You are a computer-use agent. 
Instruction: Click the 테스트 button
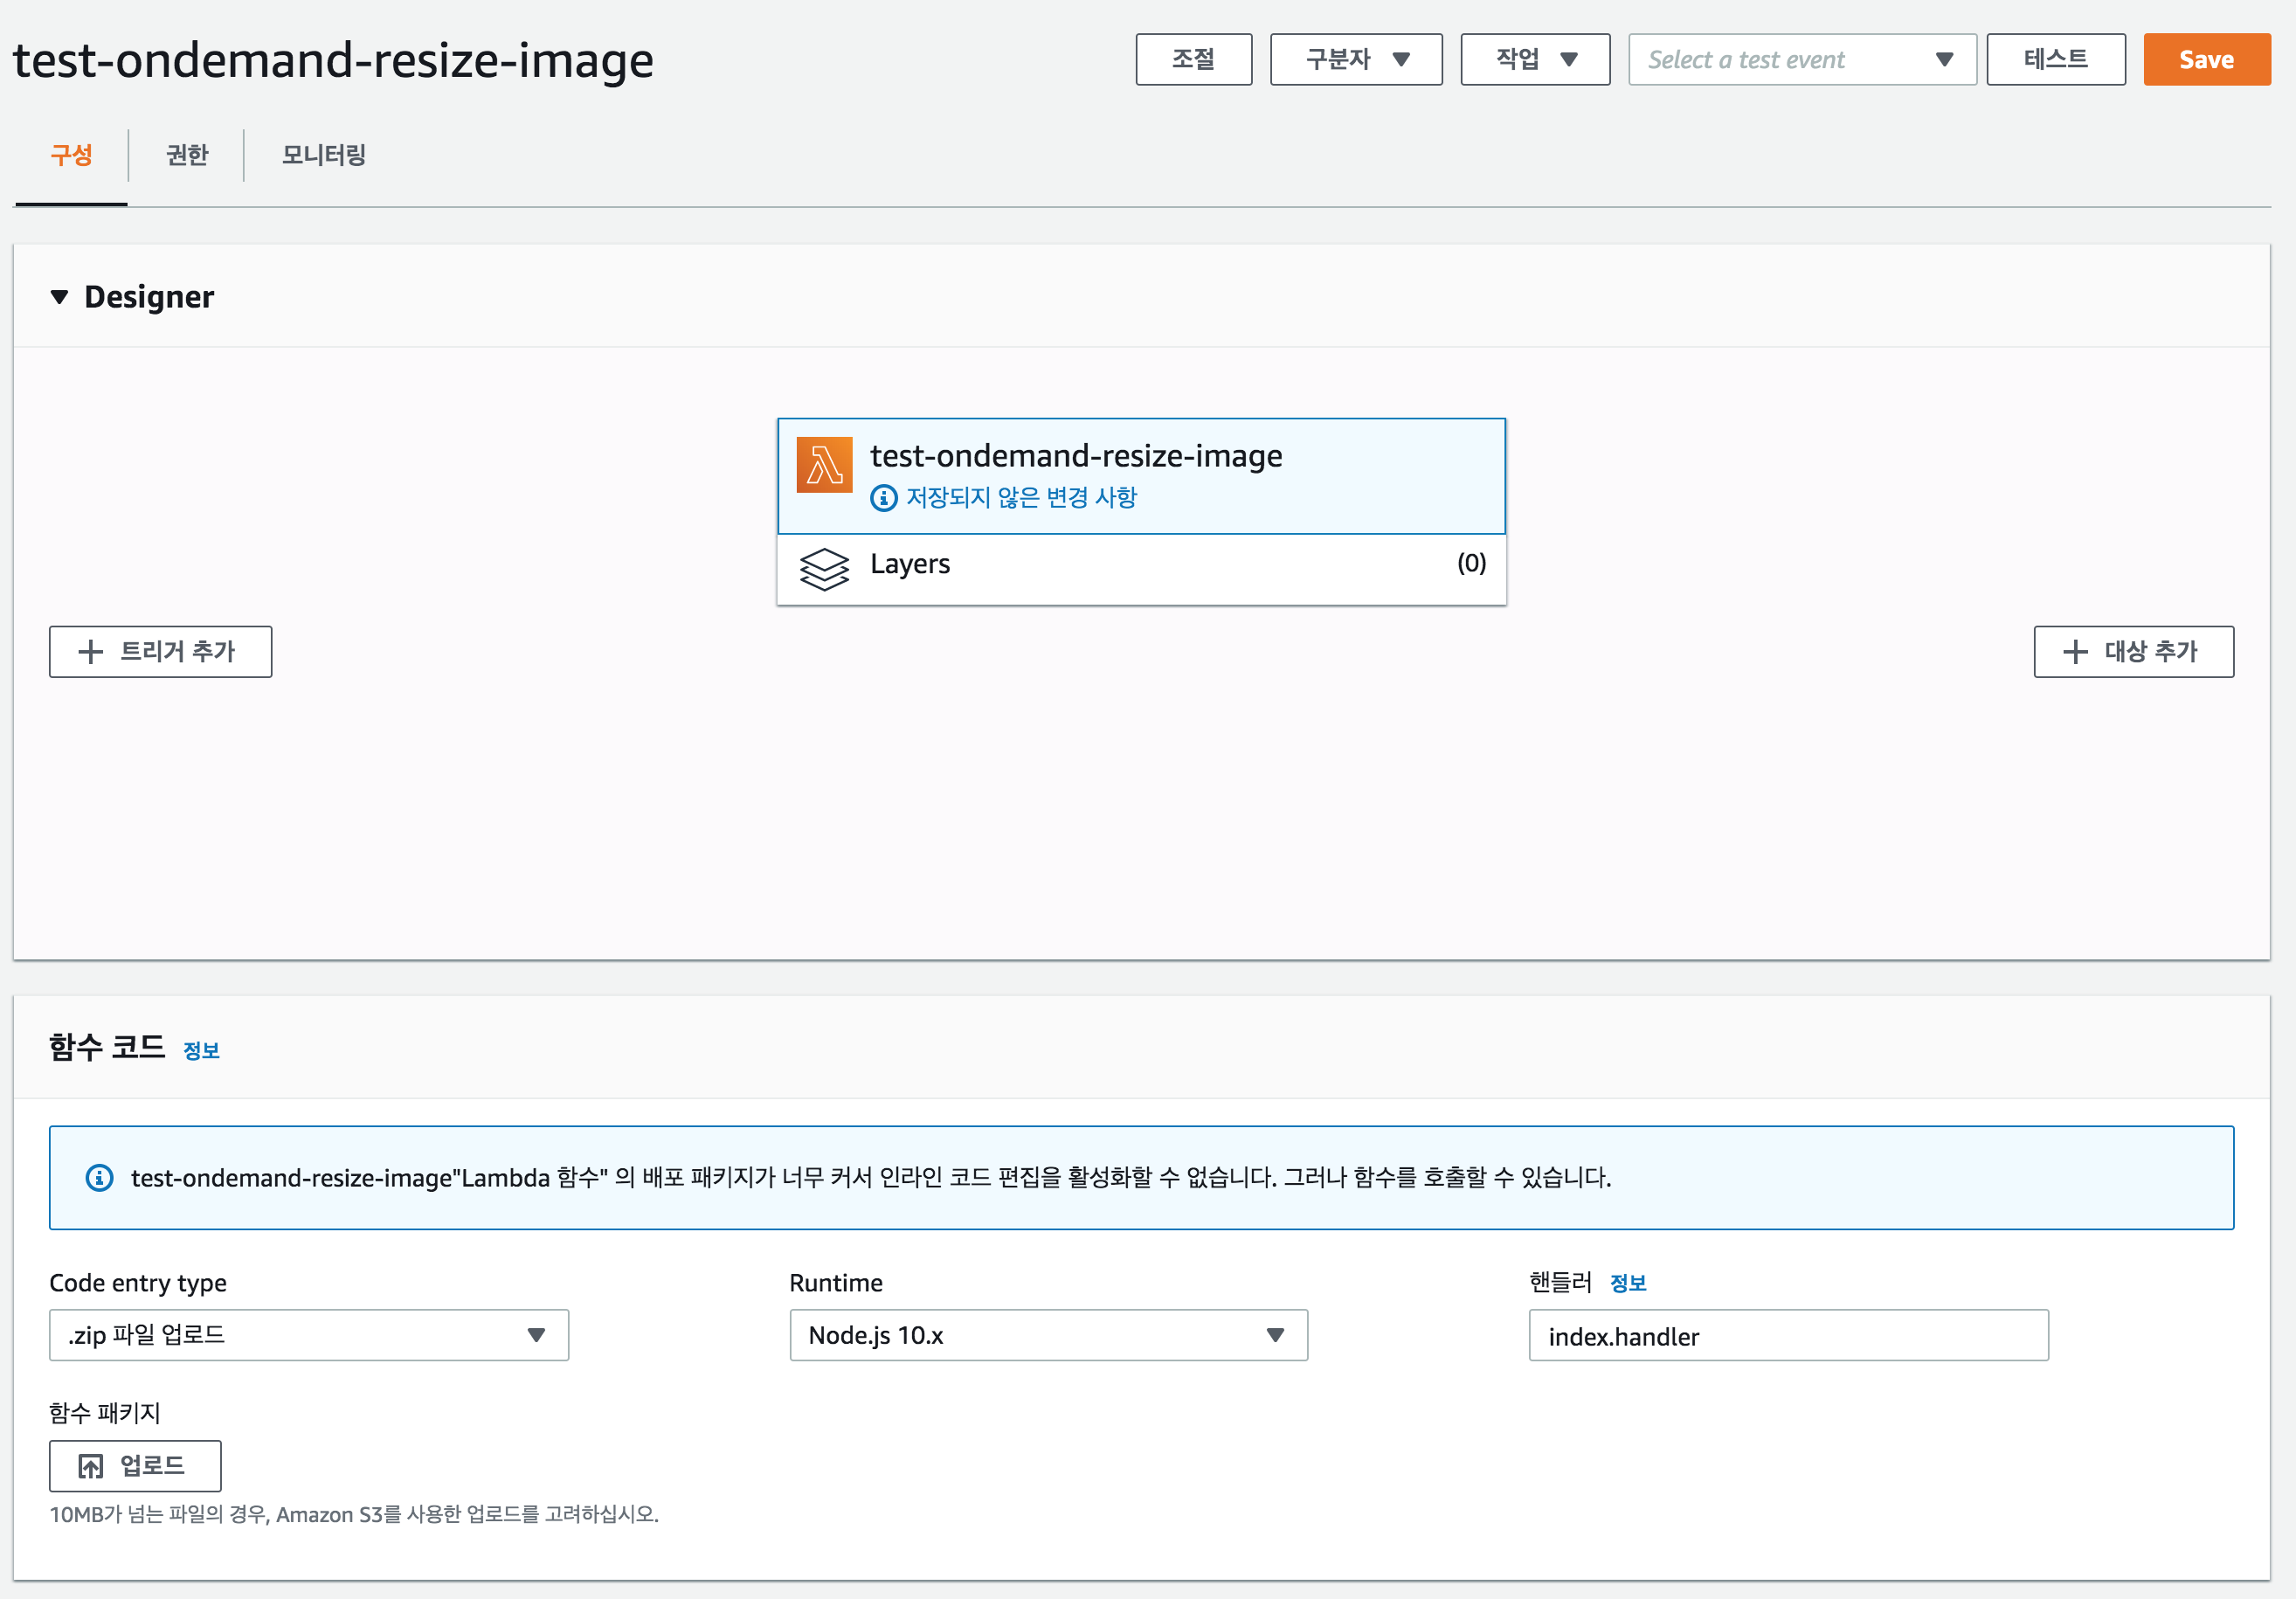2055,60
